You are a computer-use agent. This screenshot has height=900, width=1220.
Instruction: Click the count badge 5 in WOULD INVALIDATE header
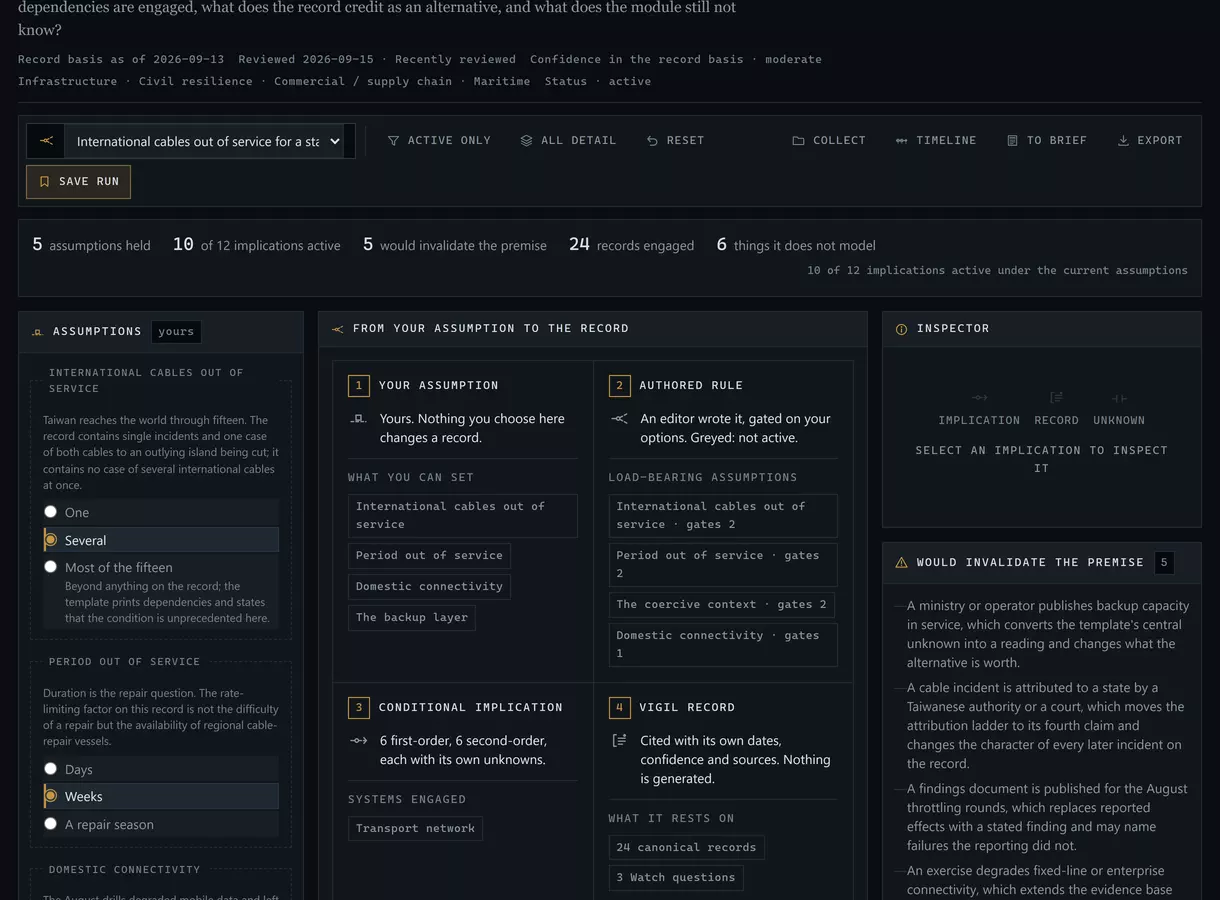(x=1164, y=563)
